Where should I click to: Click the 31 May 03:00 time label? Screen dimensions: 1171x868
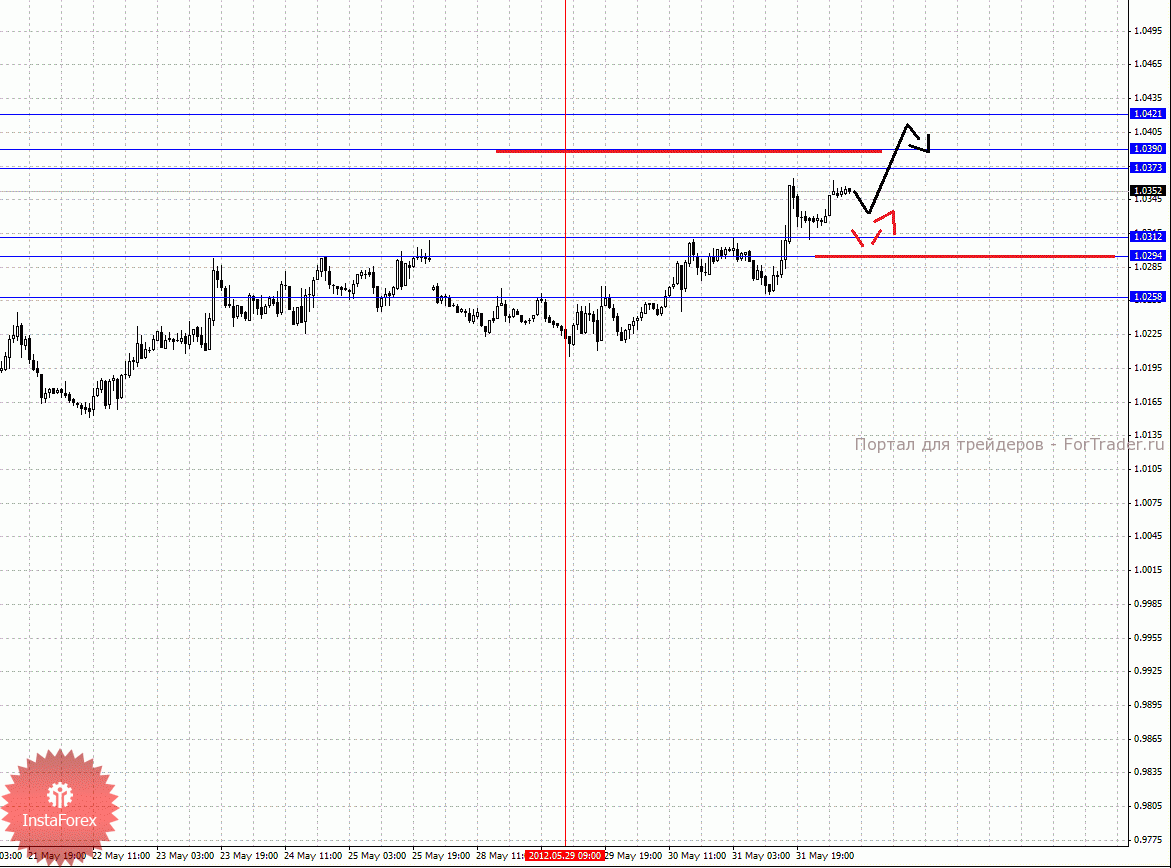pos(761,855)
